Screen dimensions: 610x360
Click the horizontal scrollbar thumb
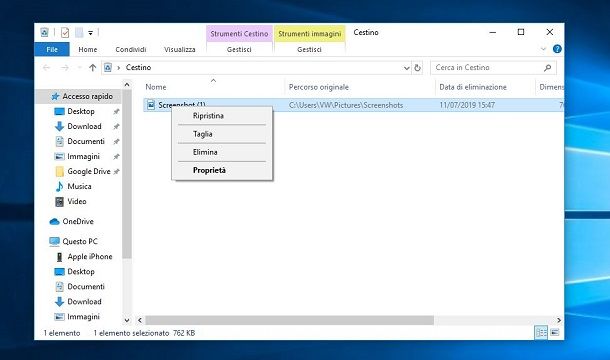[289, 320]
